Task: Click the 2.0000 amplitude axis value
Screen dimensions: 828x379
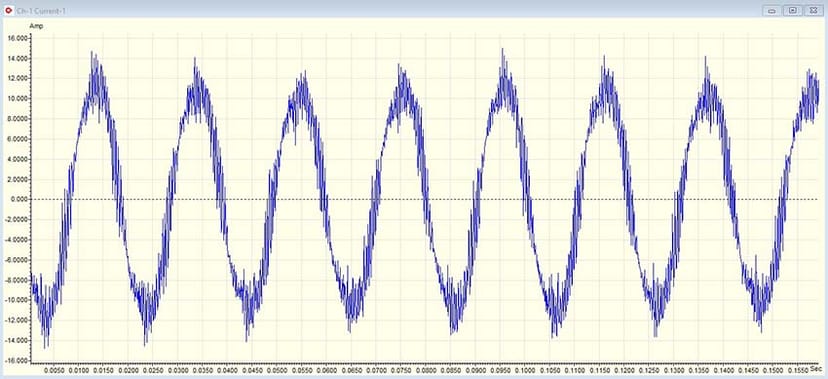Action: pos(17,179)
